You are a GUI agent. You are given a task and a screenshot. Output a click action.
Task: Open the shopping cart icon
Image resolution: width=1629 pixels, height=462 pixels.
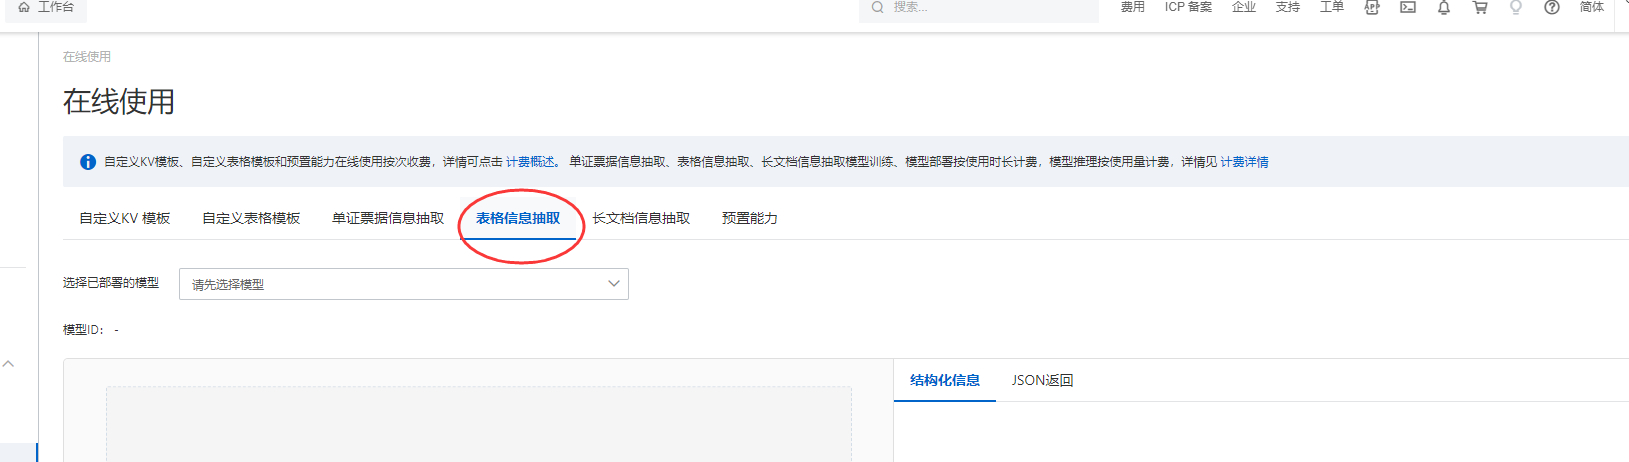click(x=1480, y=7)
